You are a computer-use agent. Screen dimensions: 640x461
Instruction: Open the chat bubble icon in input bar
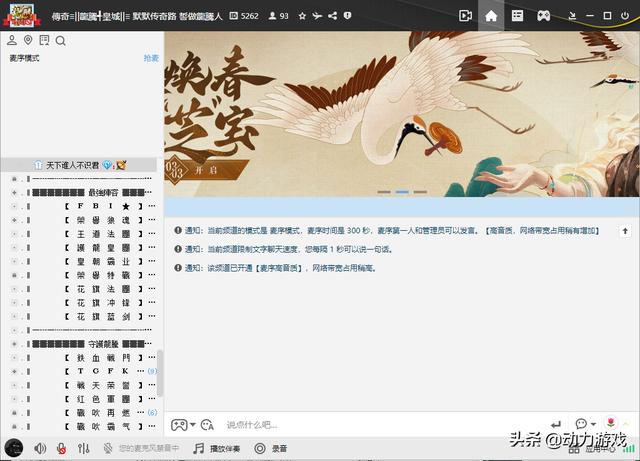click(x=581, y=423)
